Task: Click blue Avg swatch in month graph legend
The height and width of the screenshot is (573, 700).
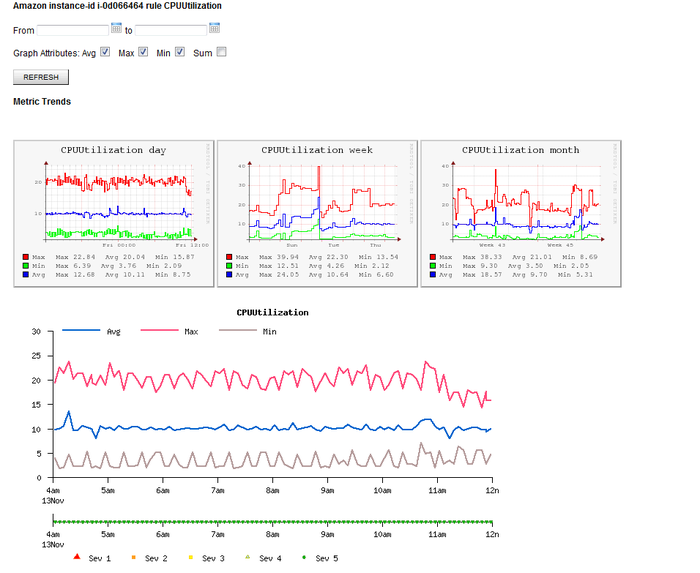Action: [433, 274]
